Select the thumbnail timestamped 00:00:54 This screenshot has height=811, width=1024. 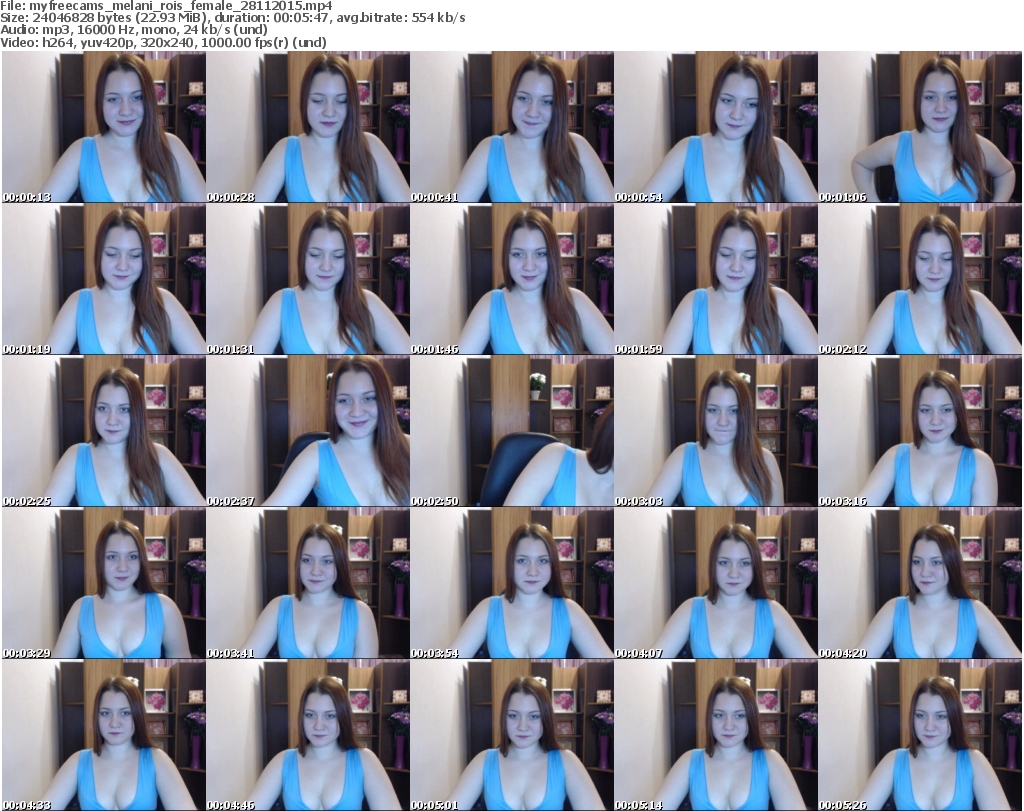(716, 127)
